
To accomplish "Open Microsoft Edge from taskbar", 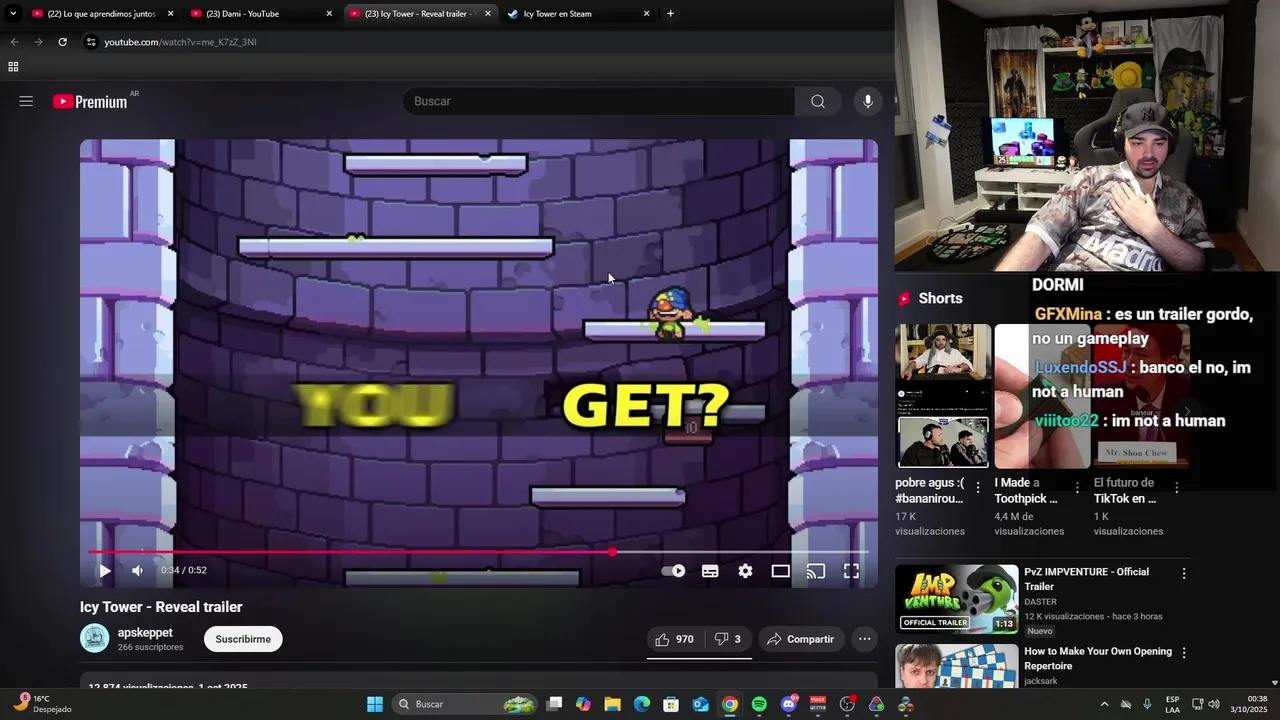I will [x=642, y=704].
